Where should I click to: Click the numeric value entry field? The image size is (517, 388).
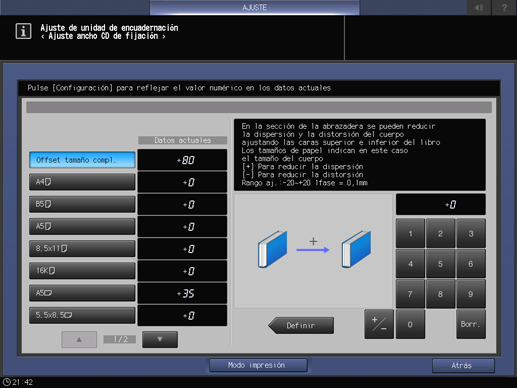point(440,204)
